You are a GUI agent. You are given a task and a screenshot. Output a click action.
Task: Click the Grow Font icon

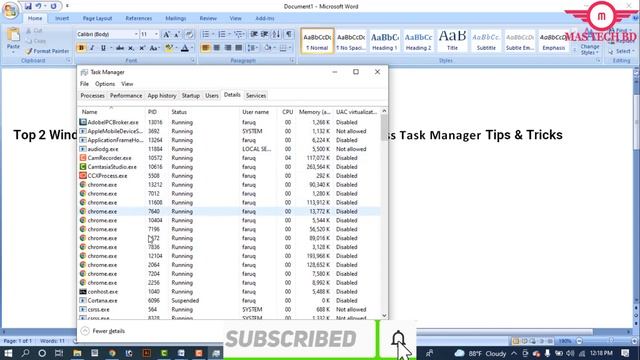pyautogui.click(x=167, y=35)
